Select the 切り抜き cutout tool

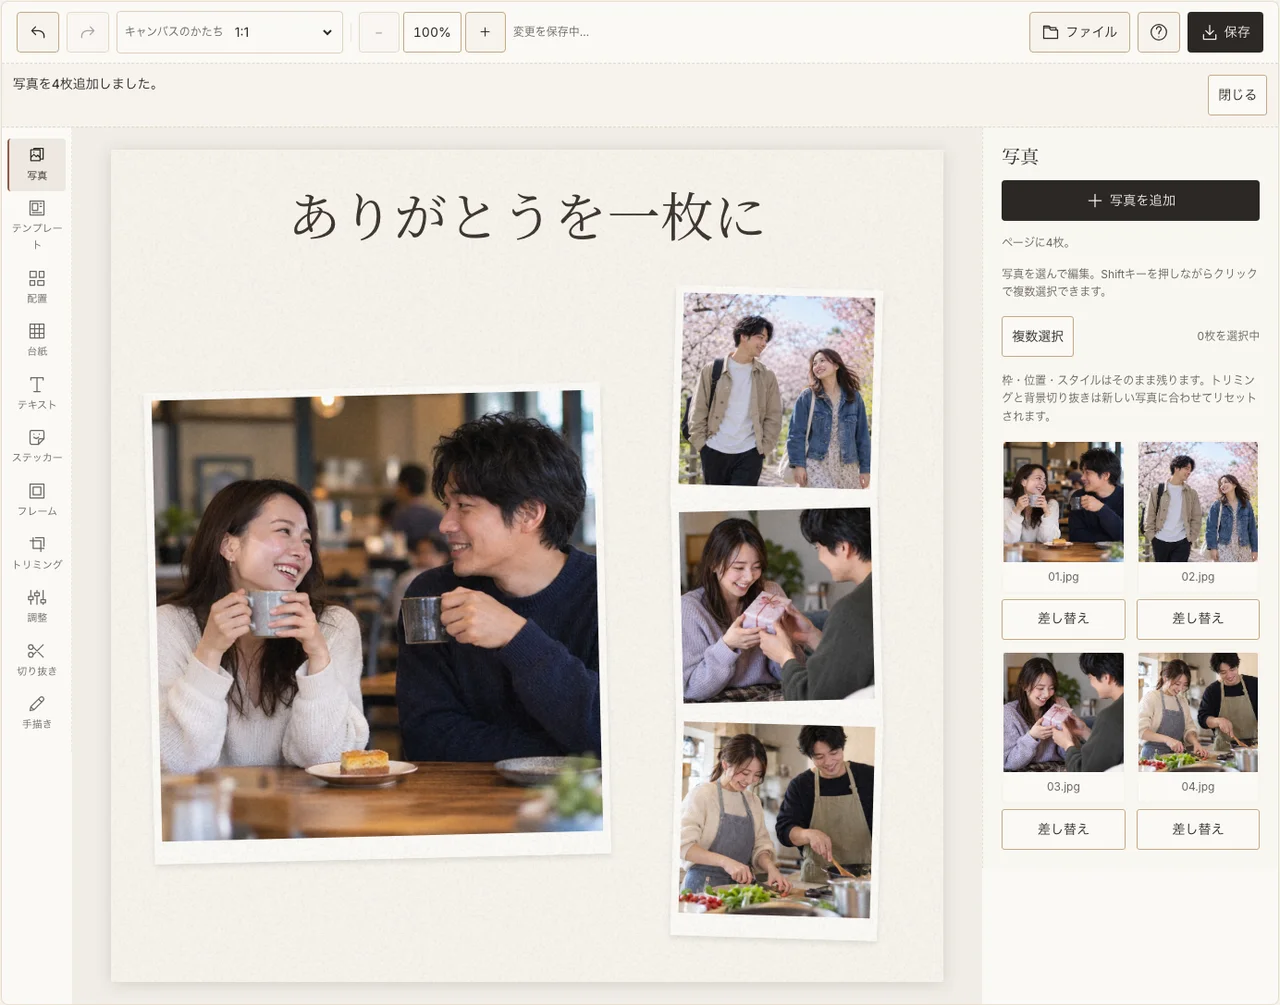tap(37, 659)
